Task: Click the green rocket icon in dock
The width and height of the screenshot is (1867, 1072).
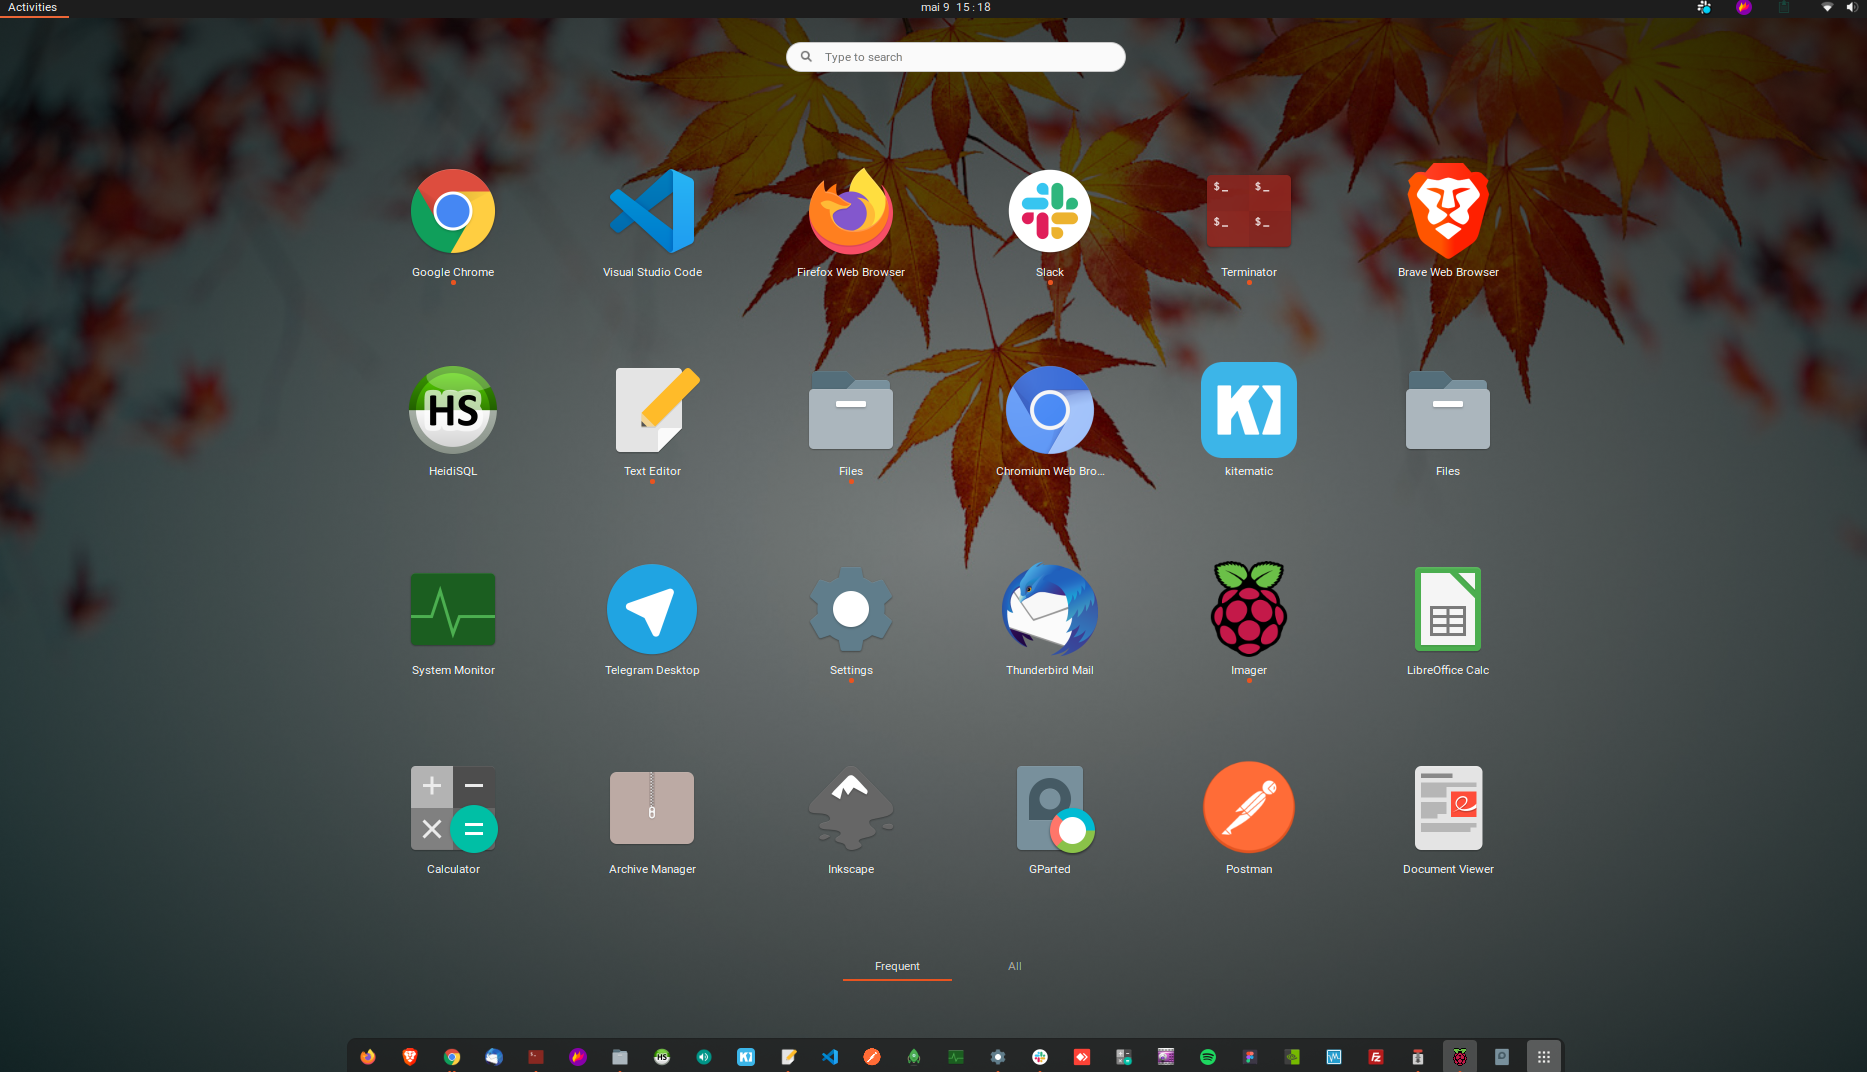Action: pyautogui.click(x=914, y=1057)
